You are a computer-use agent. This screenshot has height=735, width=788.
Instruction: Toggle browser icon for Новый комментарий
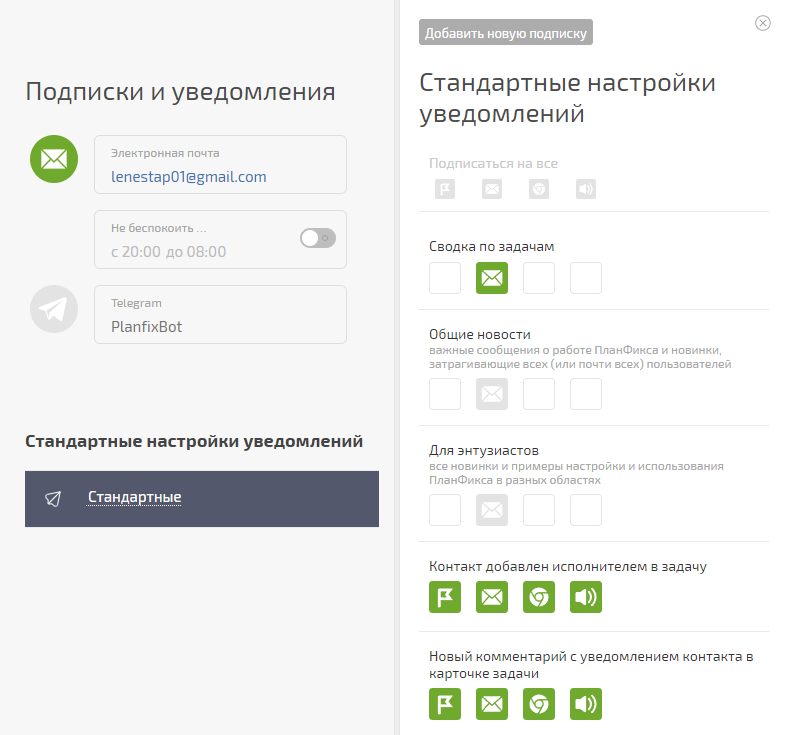click(539, 704)
